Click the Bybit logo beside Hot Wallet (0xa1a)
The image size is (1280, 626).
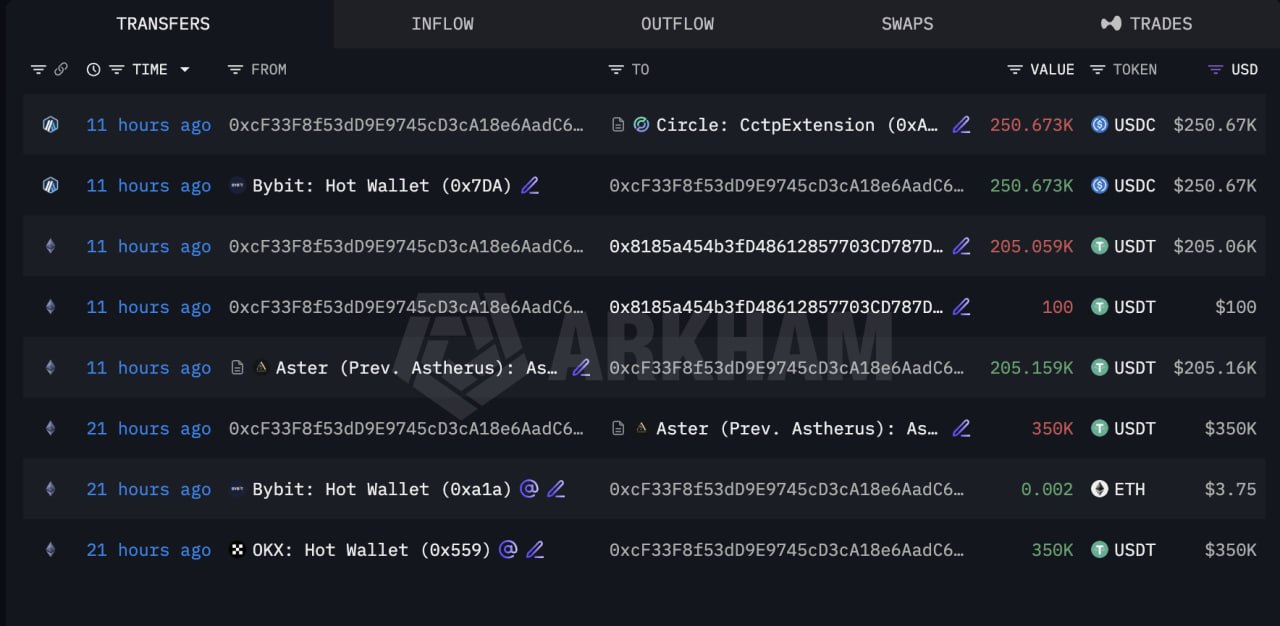point(237,489)
